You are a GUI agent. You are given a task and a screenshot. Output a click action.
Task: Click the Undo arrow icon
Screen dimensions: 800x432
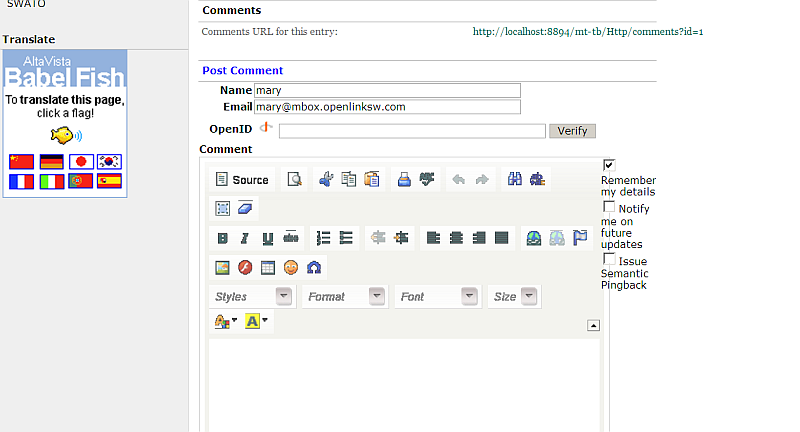pos(459,180)
